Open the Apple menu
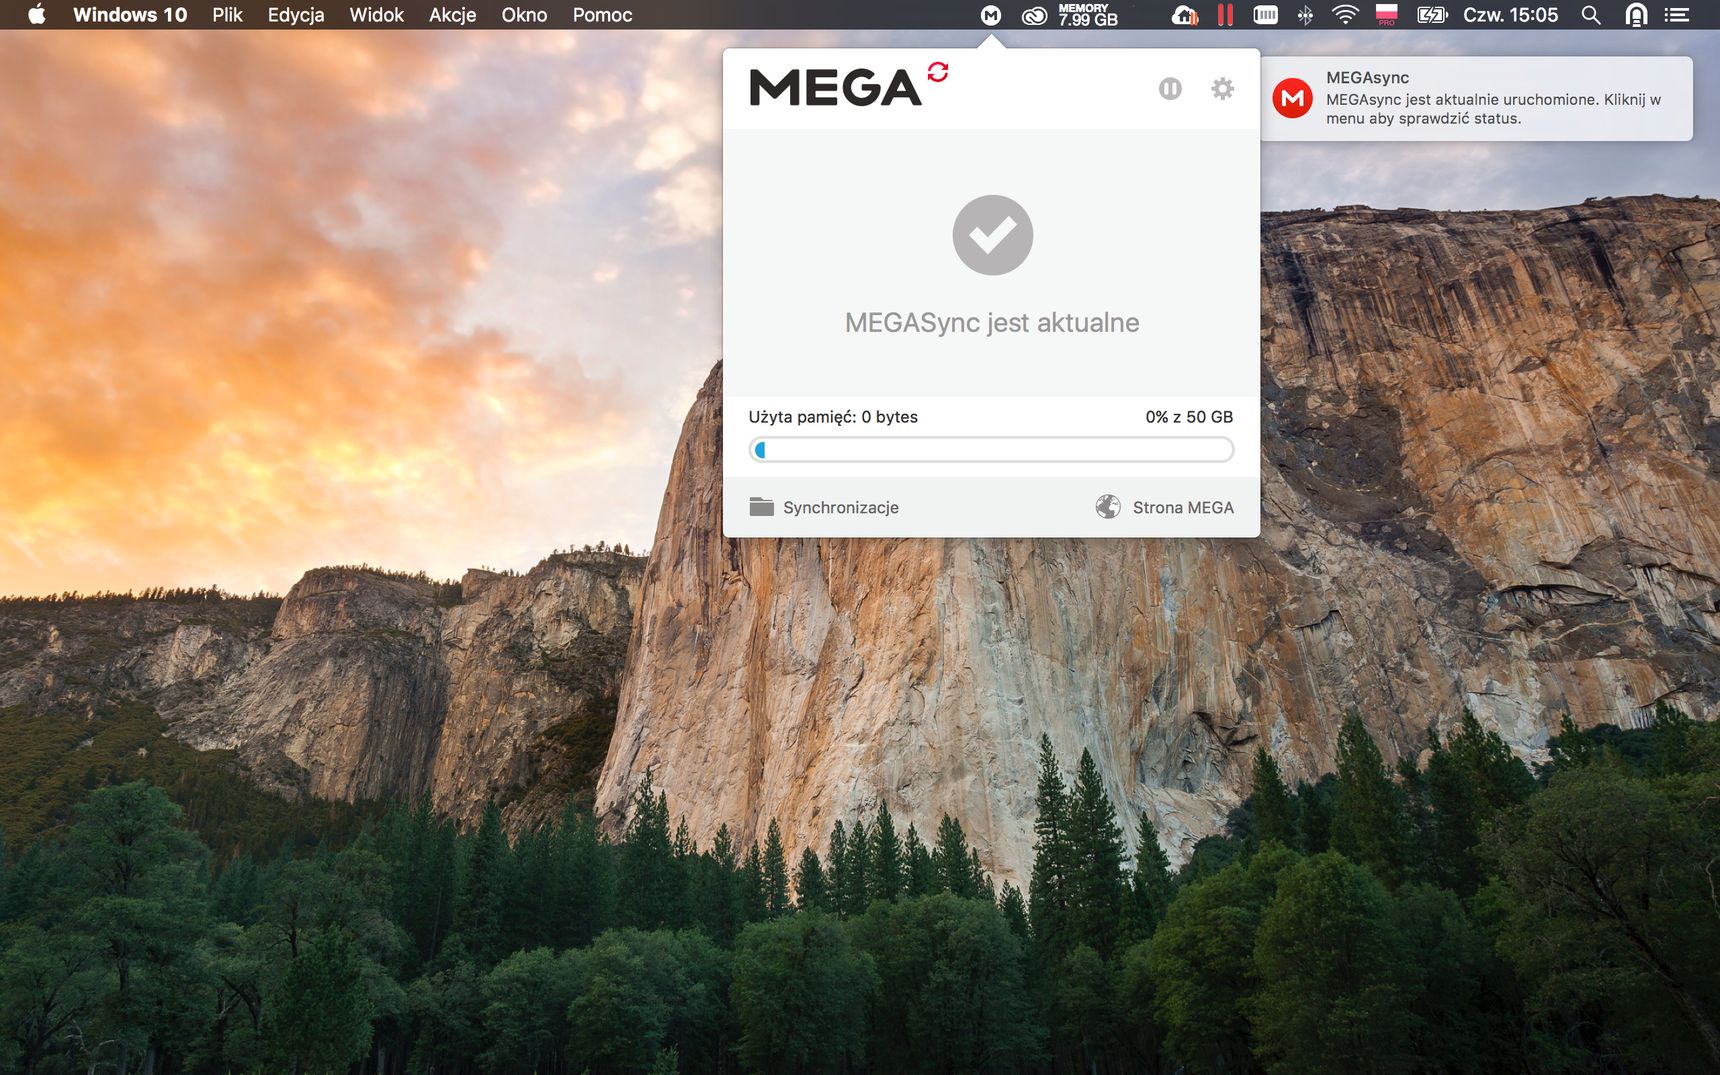 coord(37,14)
